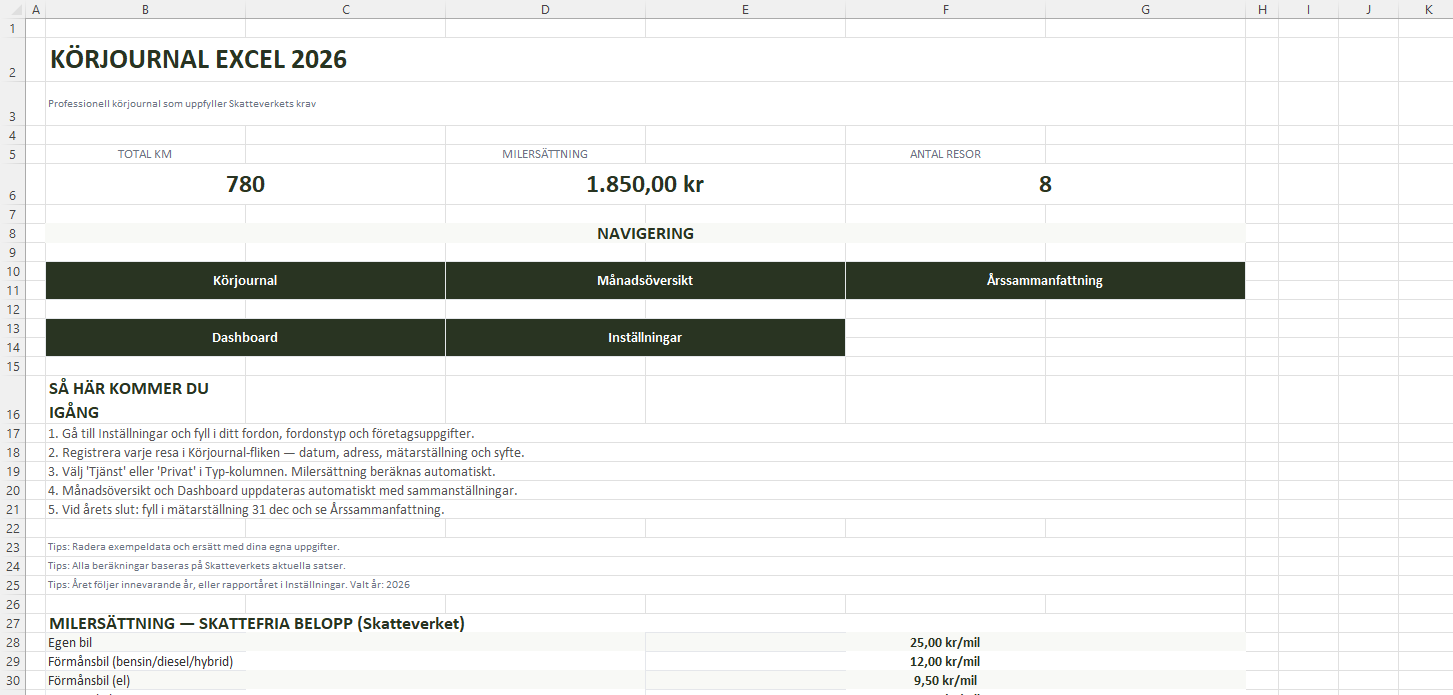
Task: Select column D header
Action: pyautogui.click(x=546, y=9)
